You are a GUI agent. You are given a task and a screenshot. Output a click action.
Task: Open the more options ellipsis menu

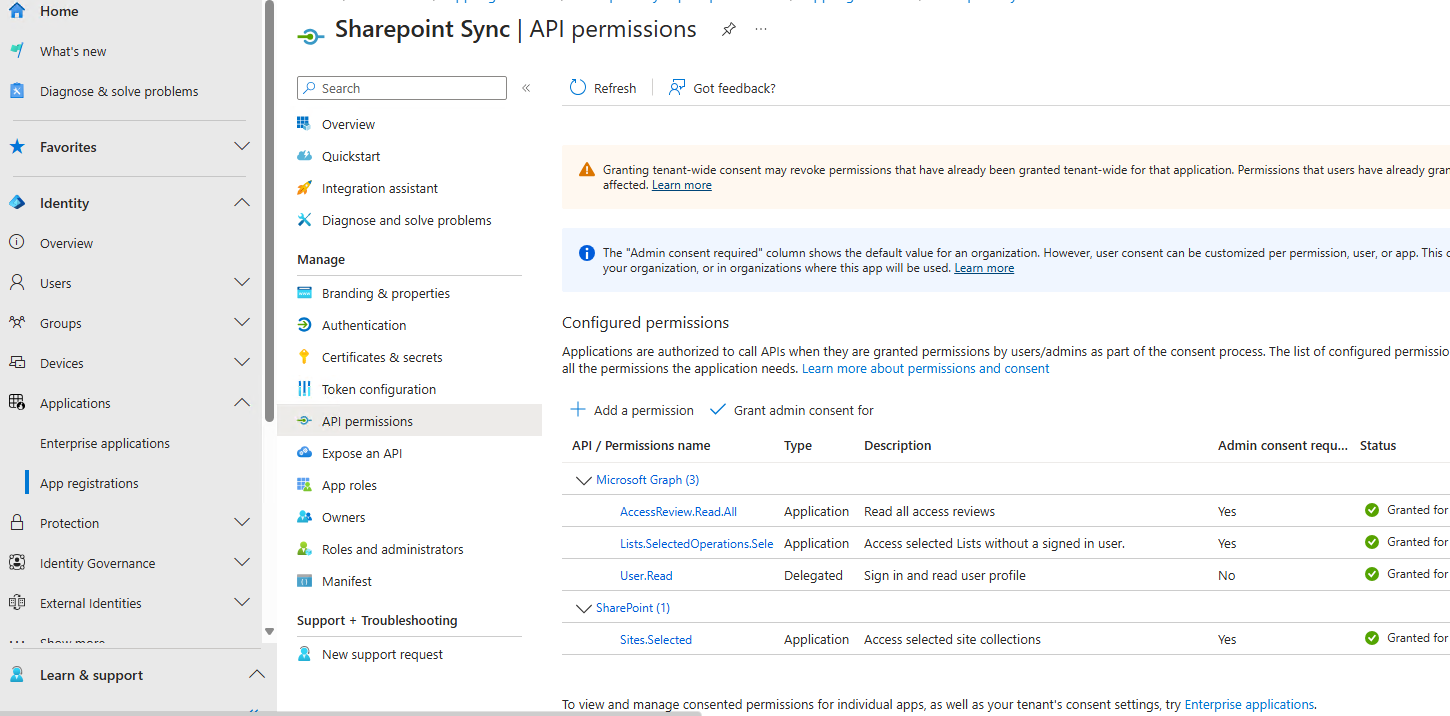pyautogui.click(x=761, y=30)
